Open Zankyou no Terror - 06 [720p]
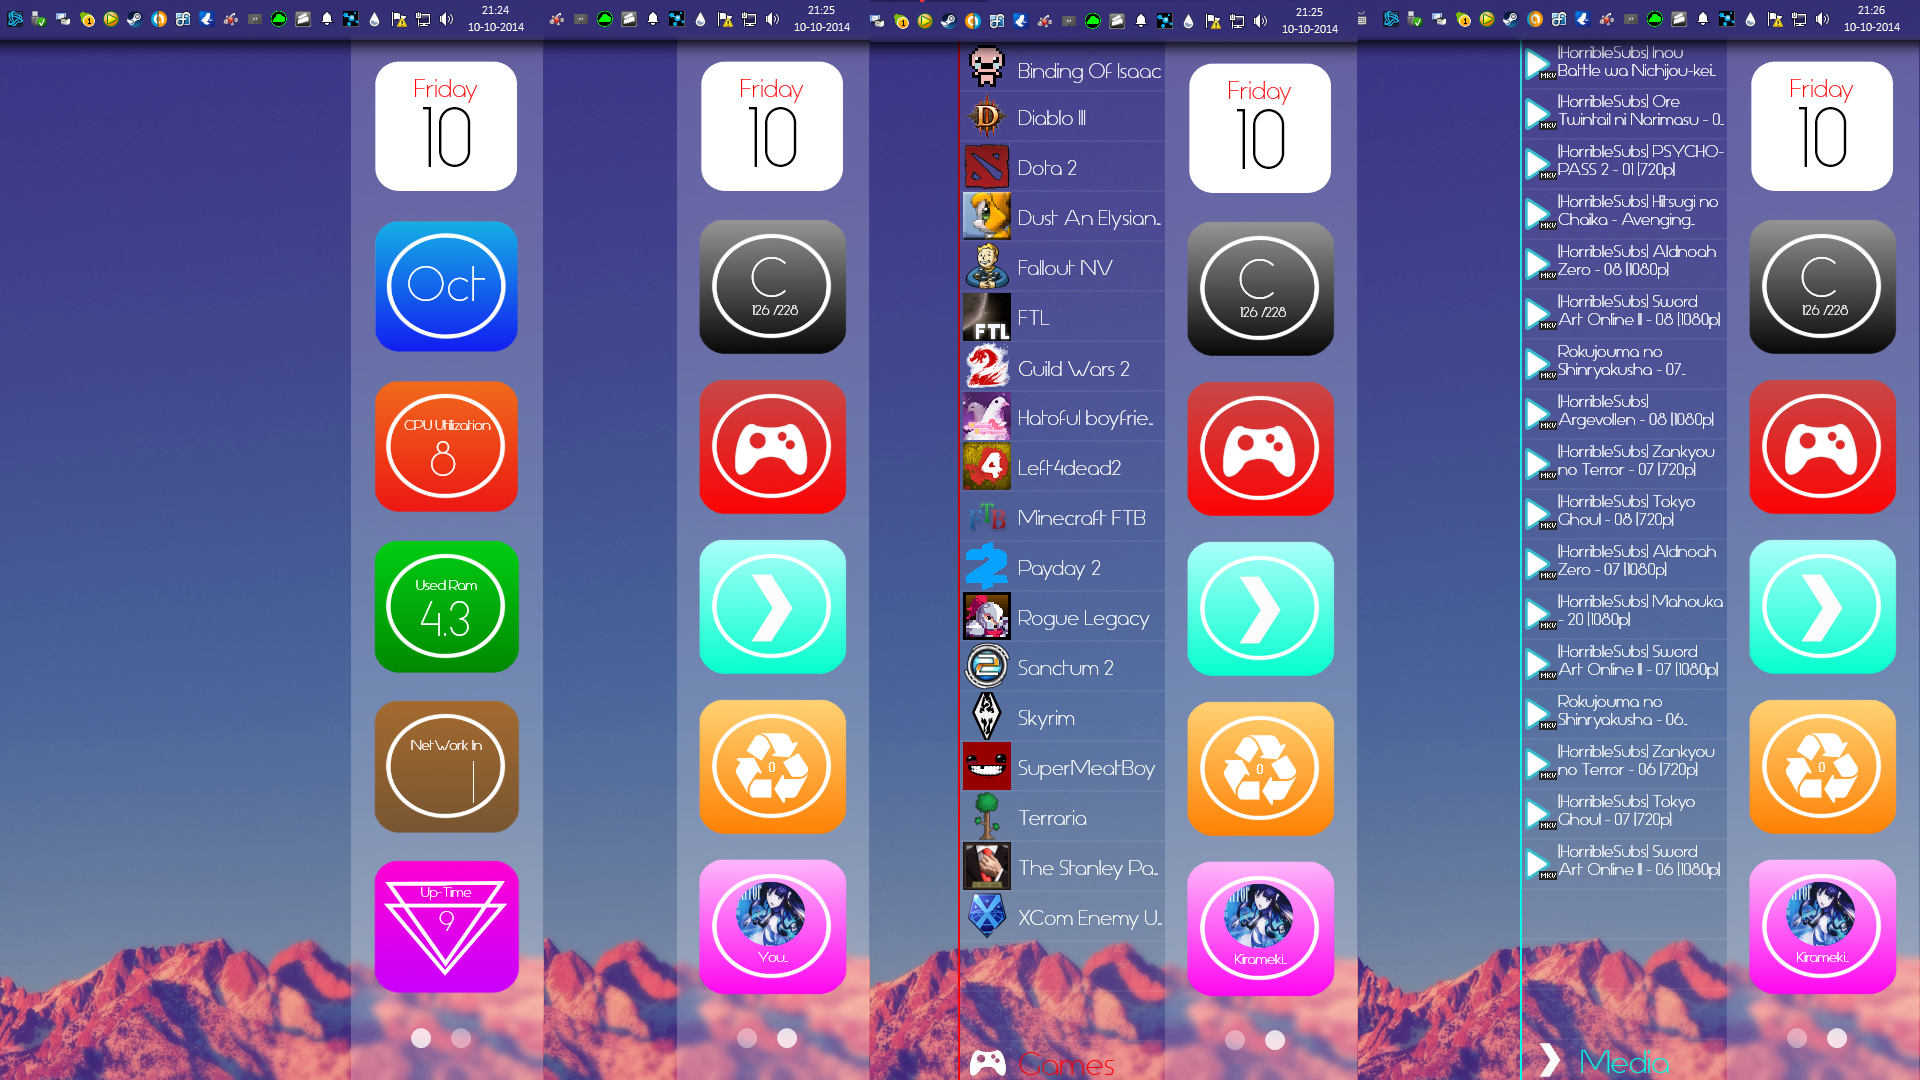Image resolution: width=1920 pixels, height=1080 pixels. point(1625,762)
